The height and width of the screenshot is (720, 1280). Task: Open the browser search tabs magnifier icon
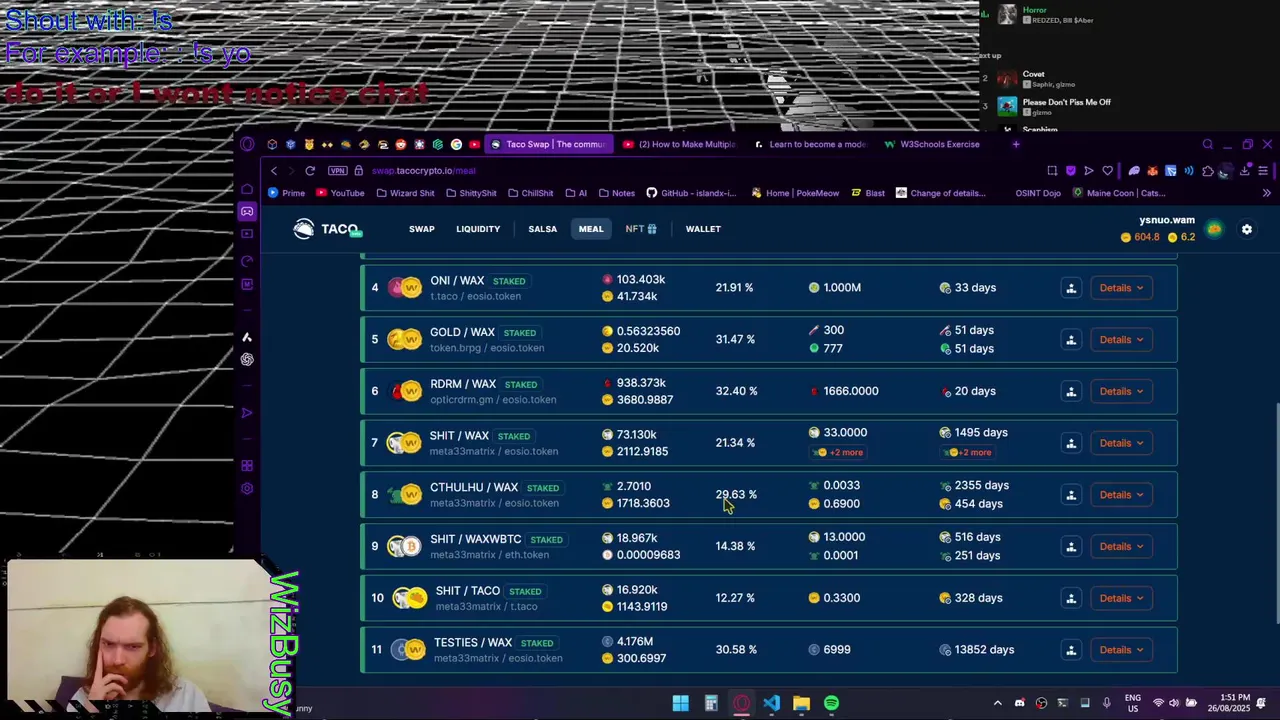tap(1207, 144)
